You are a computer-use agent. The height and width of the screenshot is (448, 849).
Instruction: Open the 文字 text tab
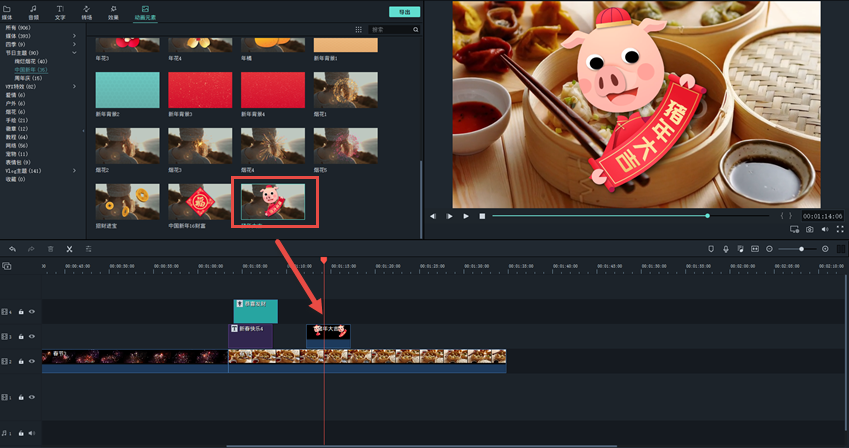coord(60,12)
